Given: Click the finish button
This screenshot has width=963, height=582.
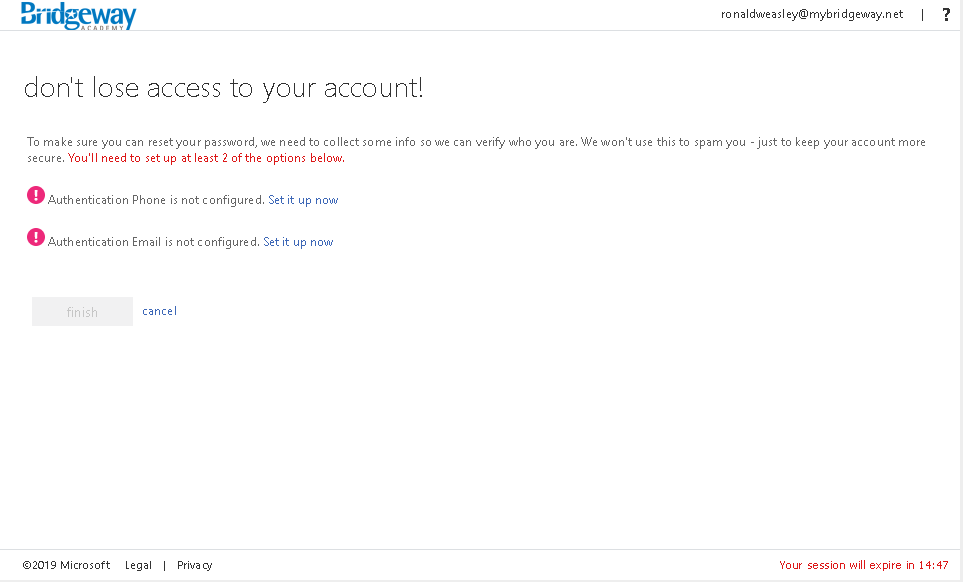Looking at the screenshot, I should [x=82, y=312].
